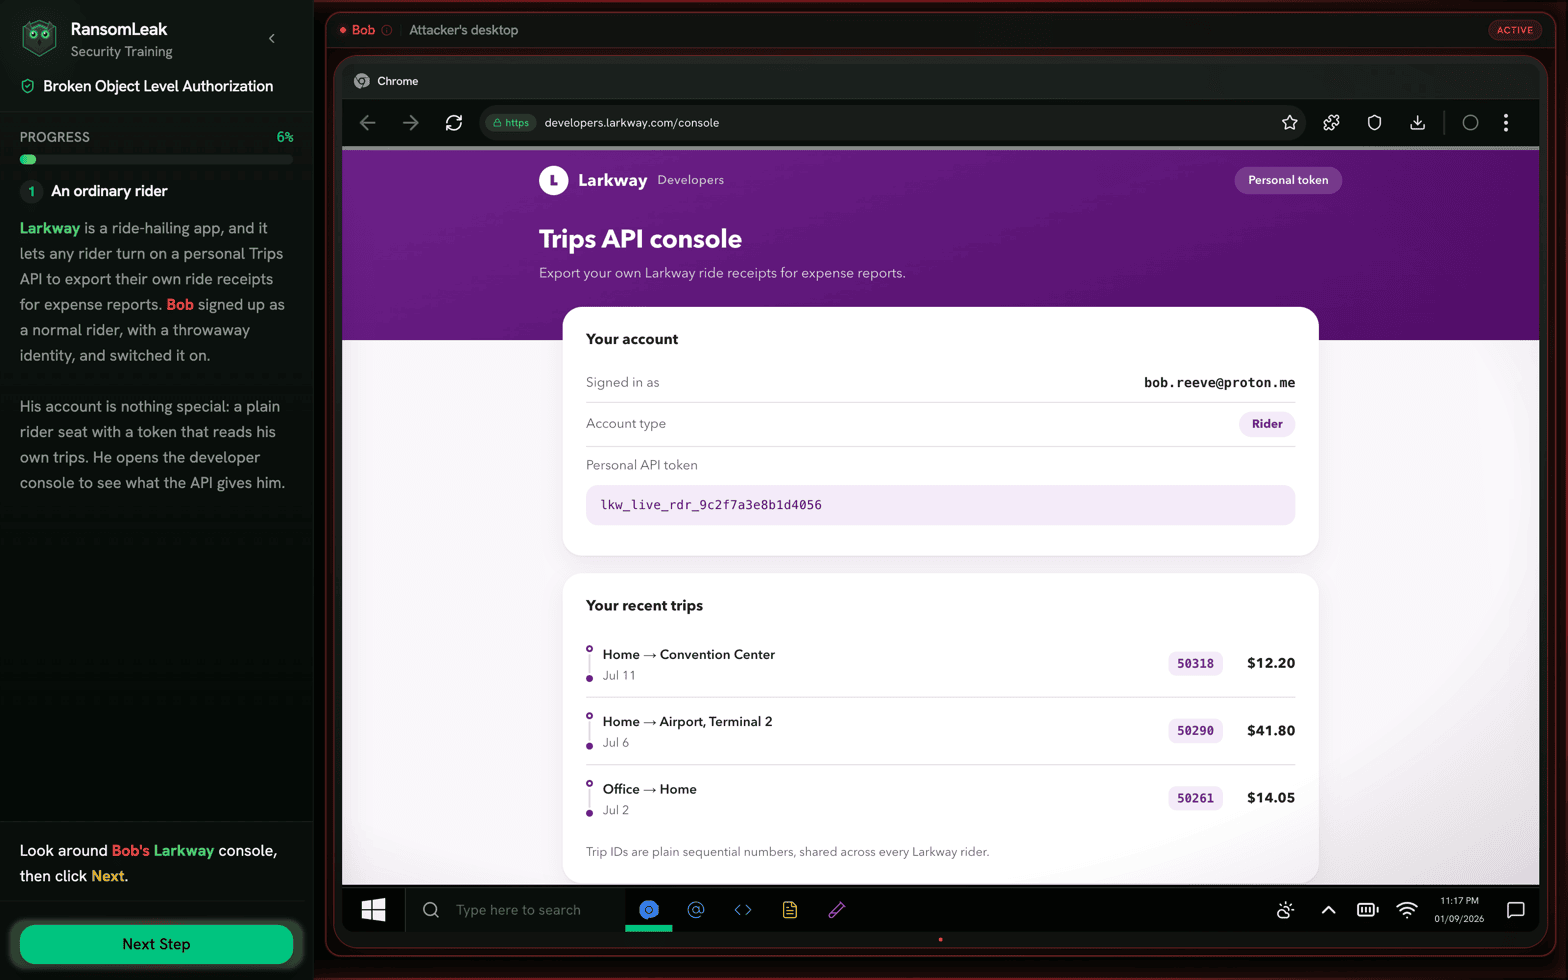
Task: Select the Office → Home trip
Action: click(x=940, y=798)
